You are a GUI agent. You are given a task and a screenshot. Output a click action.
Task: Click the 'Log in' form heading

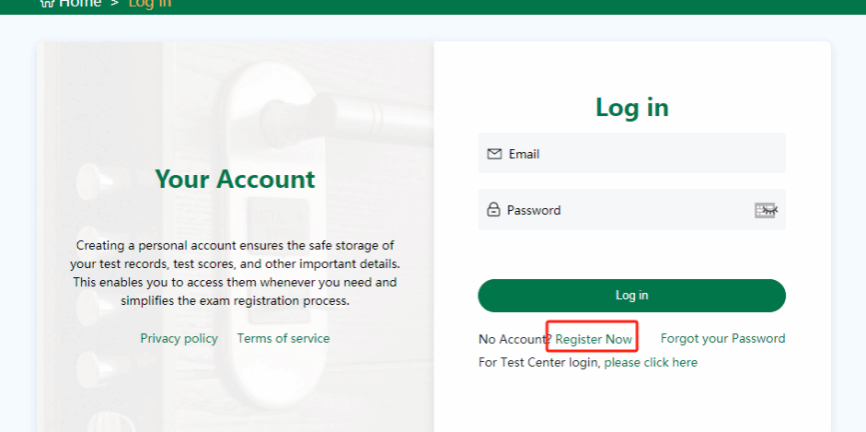pyautogui.click(x=632, y=107)
